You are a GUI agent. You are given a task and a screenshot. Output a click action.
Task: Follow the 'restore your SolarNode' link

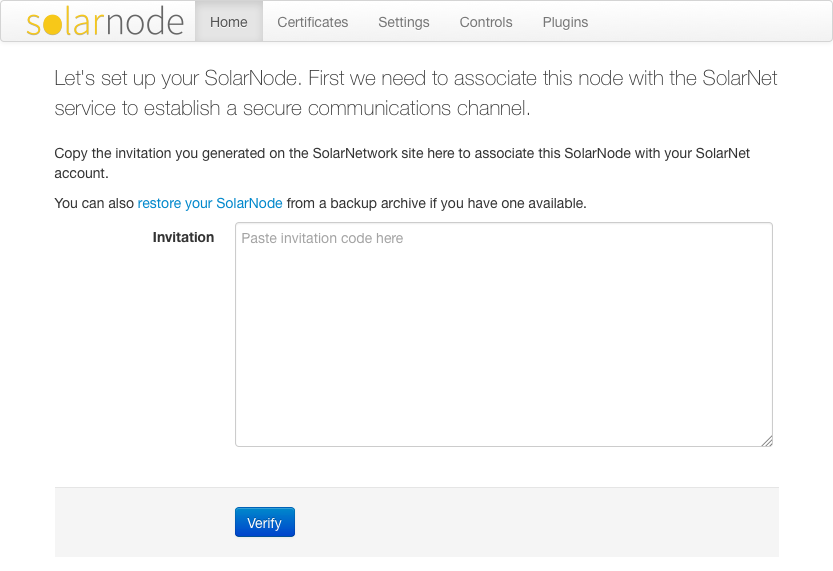(x=210, y=203)
